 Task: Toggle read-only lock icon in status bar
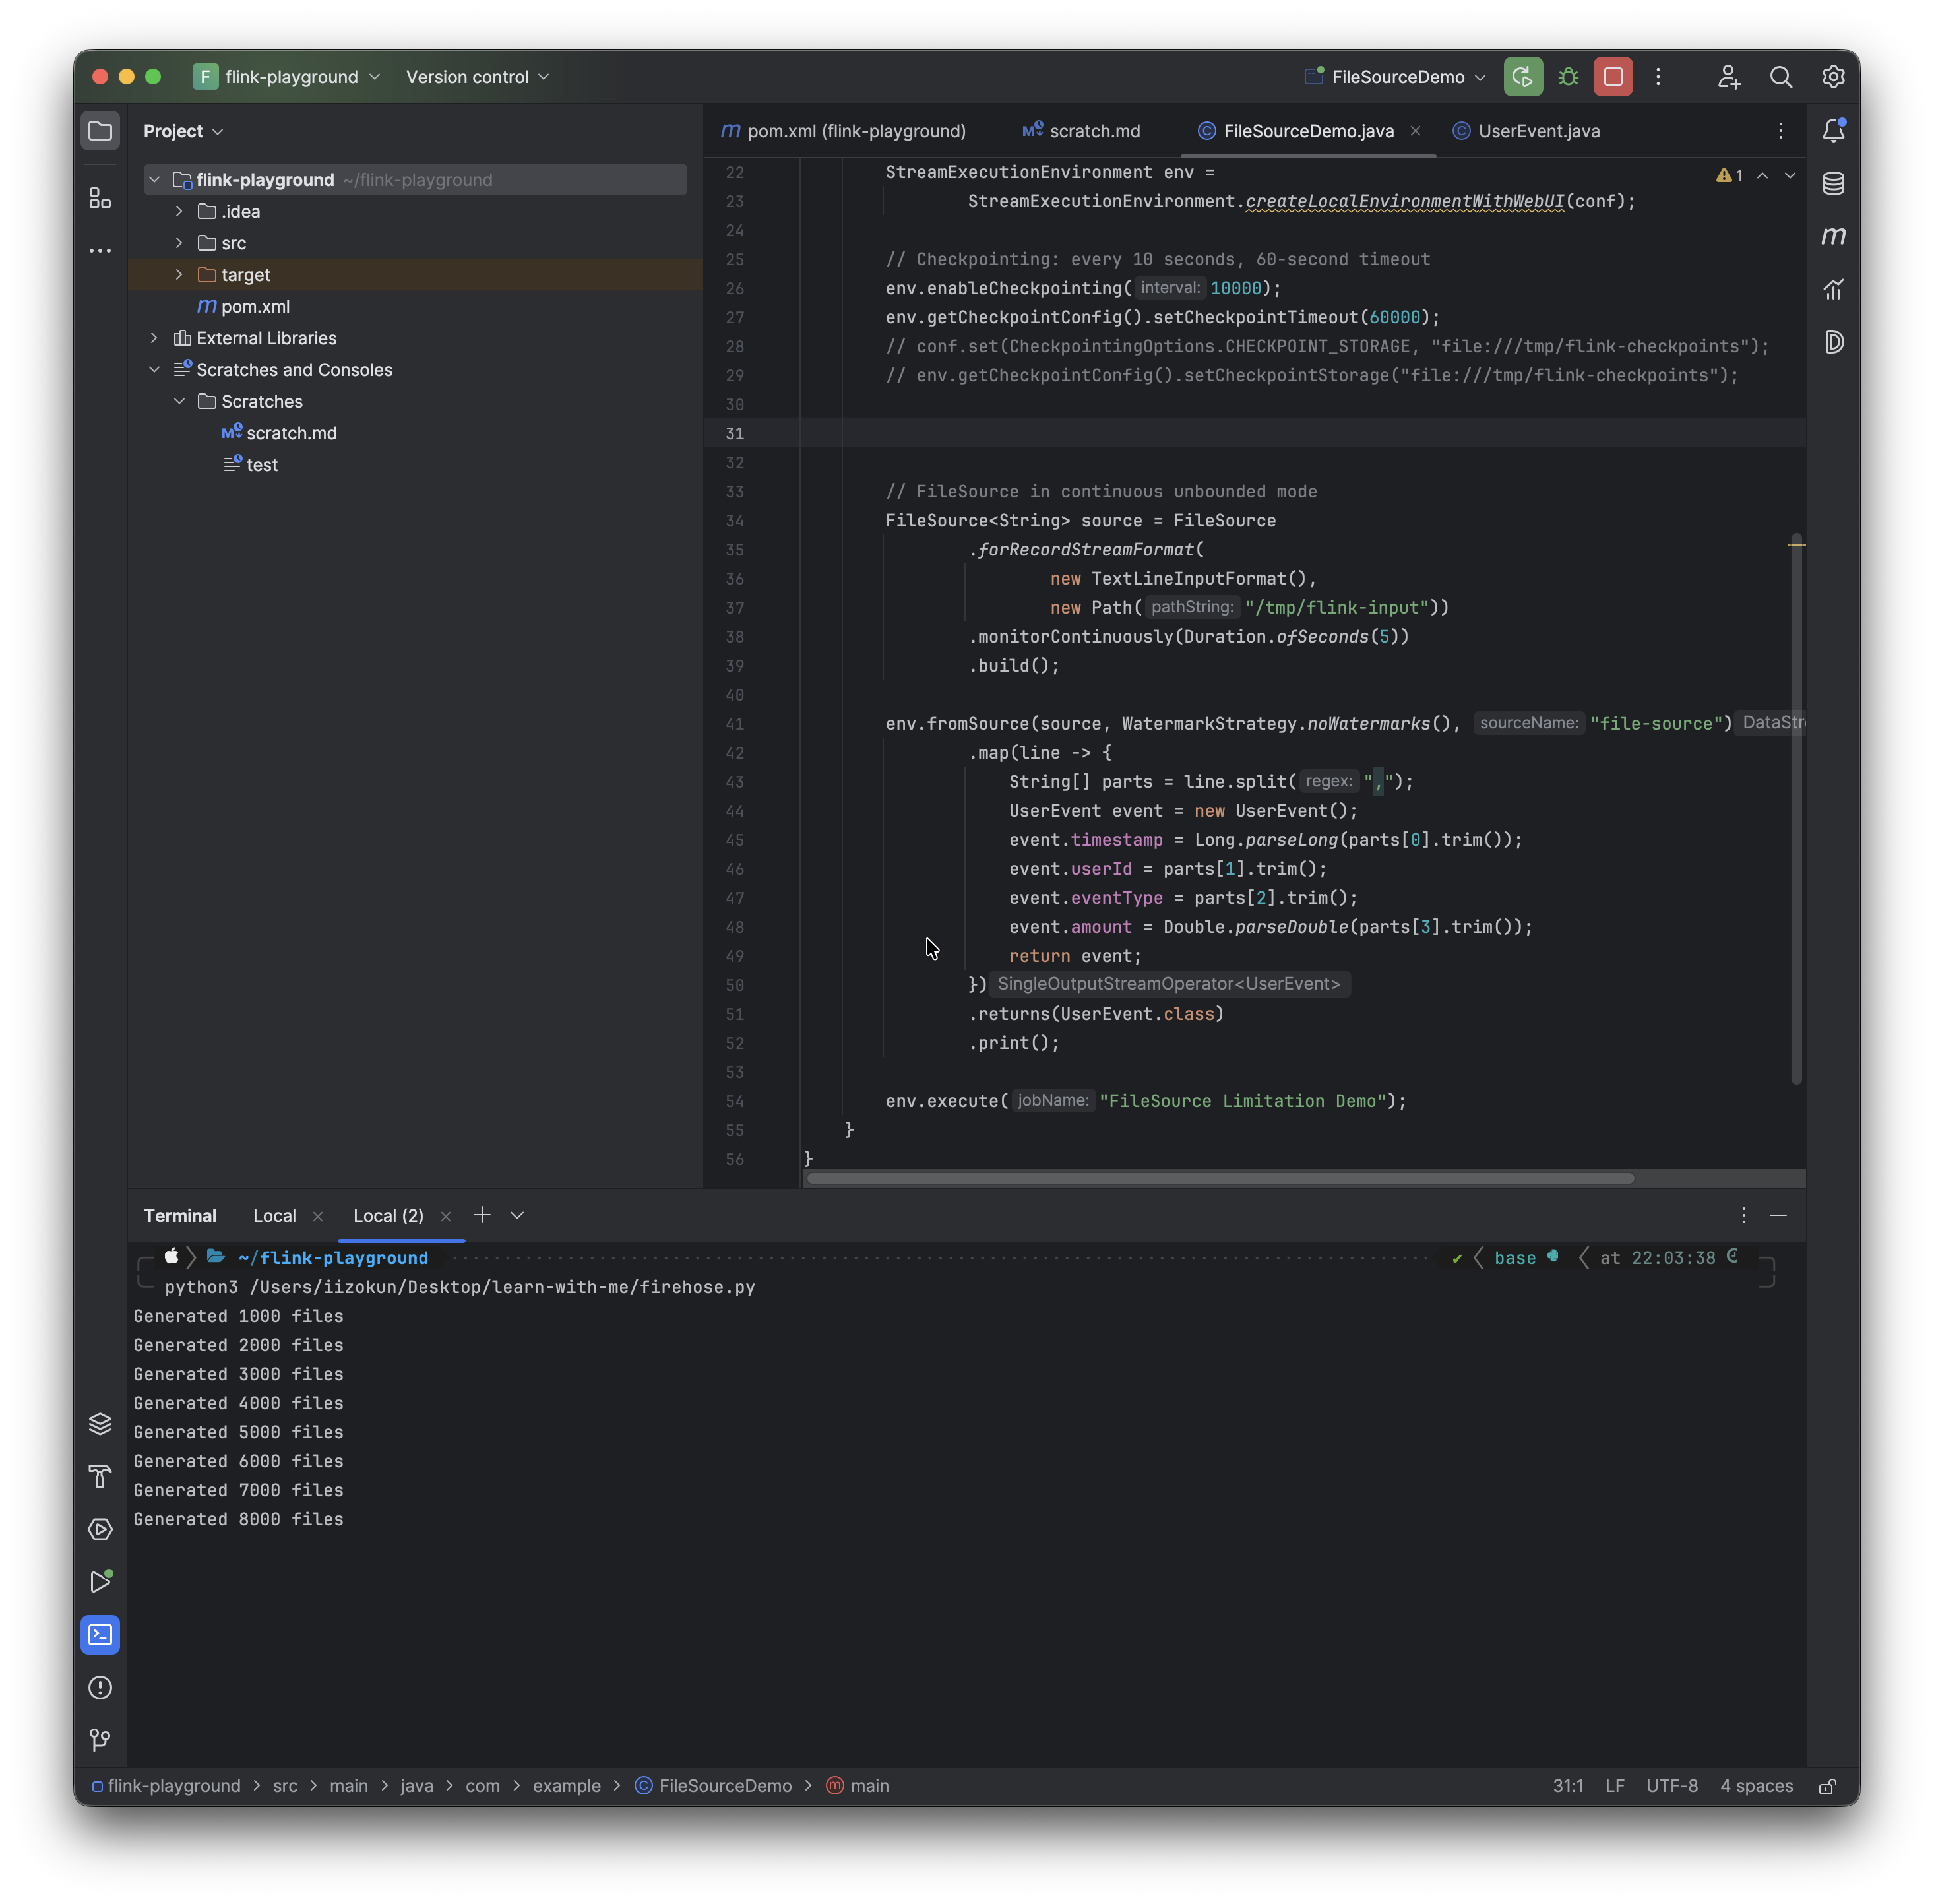tap(1827, 1786)
